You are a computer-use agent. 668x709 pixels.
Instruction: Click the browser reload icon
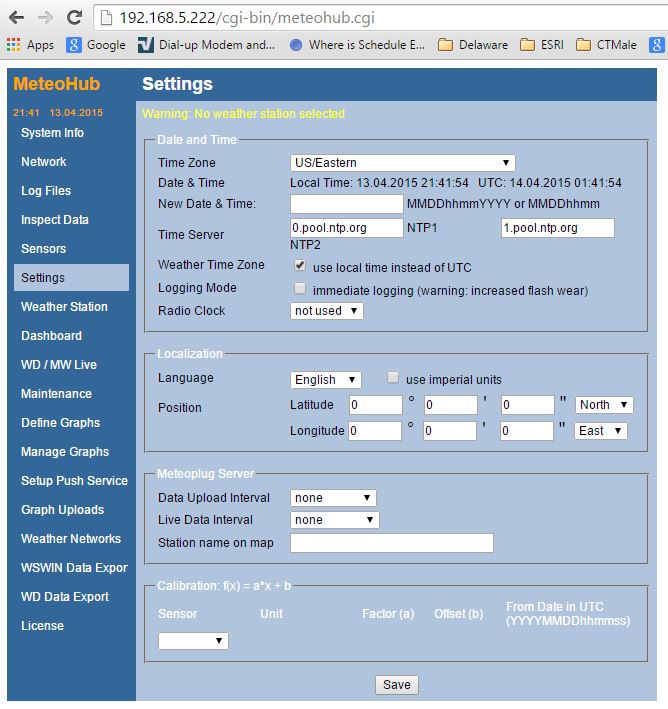tap(74, 17)
